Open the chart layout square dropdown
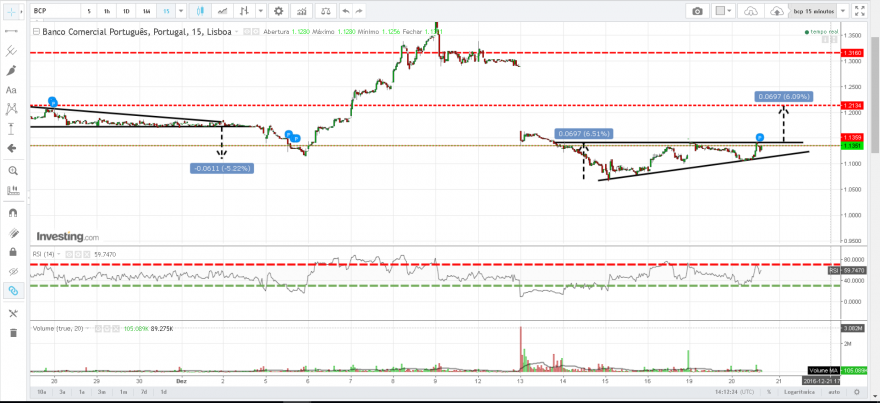880x403 pixels. point(722,11)
